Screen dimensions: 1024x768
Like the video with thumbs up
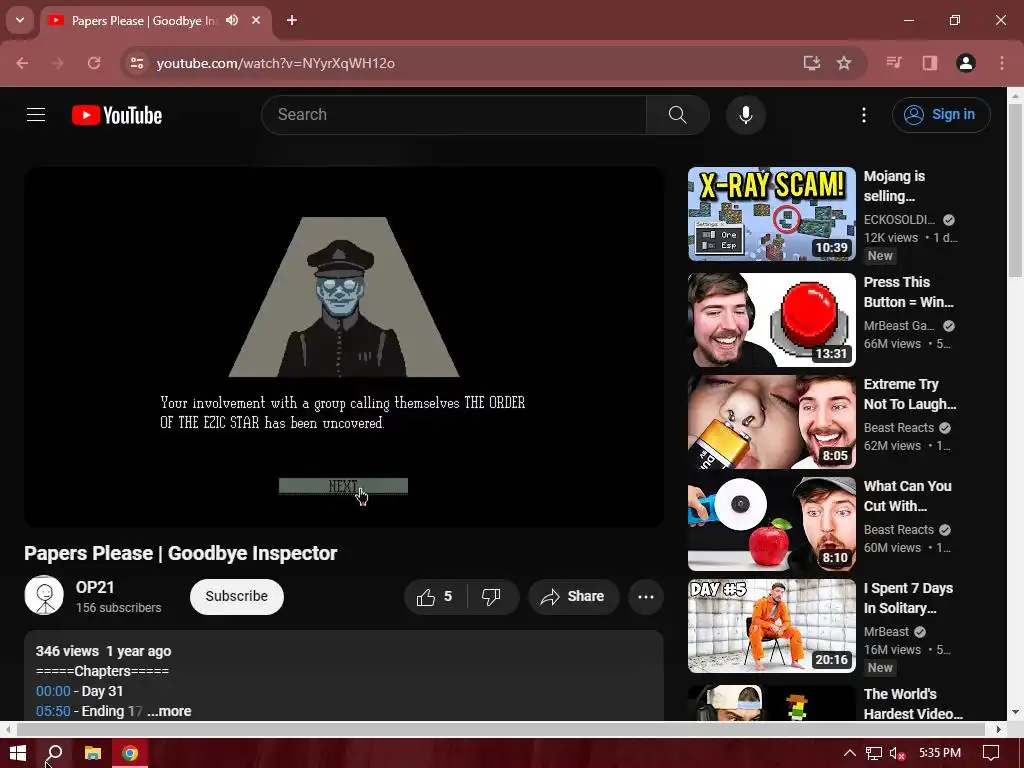tap(434, 596)
